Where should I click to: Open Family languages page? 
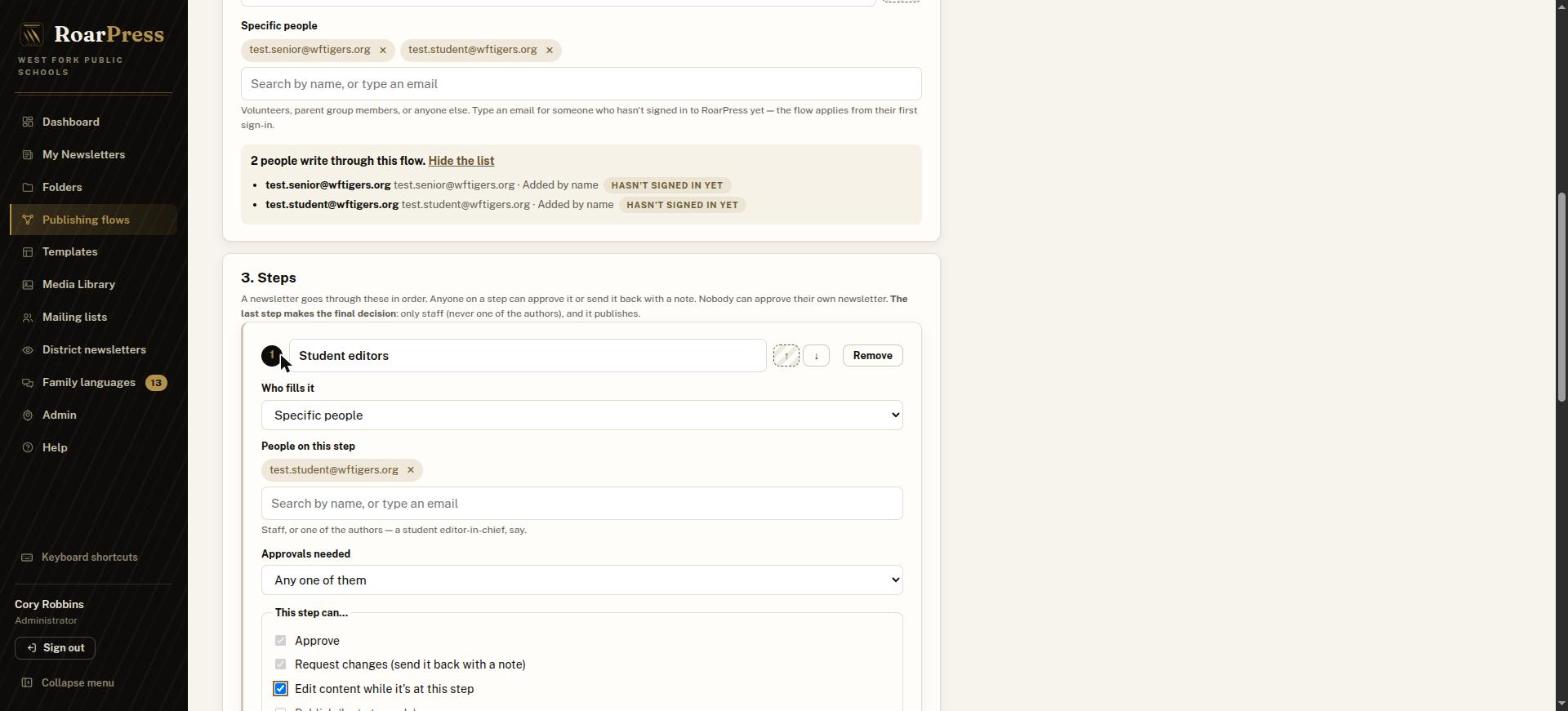(93, 383)
